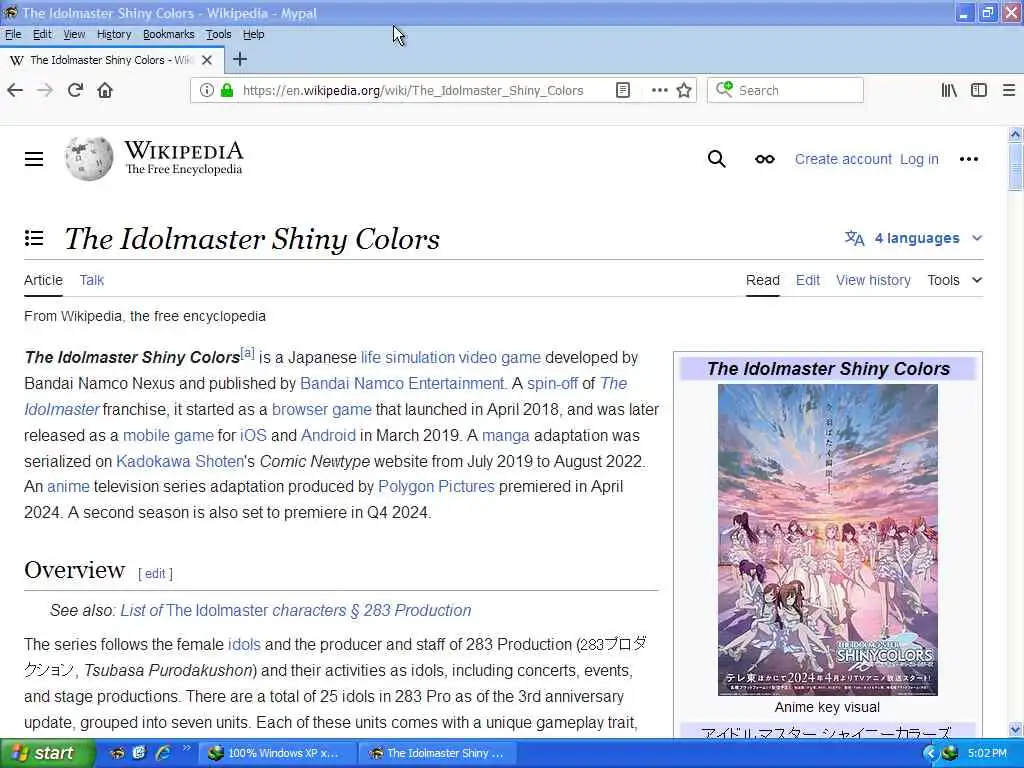Open the Library bookmarks icon

click(949, 90)
